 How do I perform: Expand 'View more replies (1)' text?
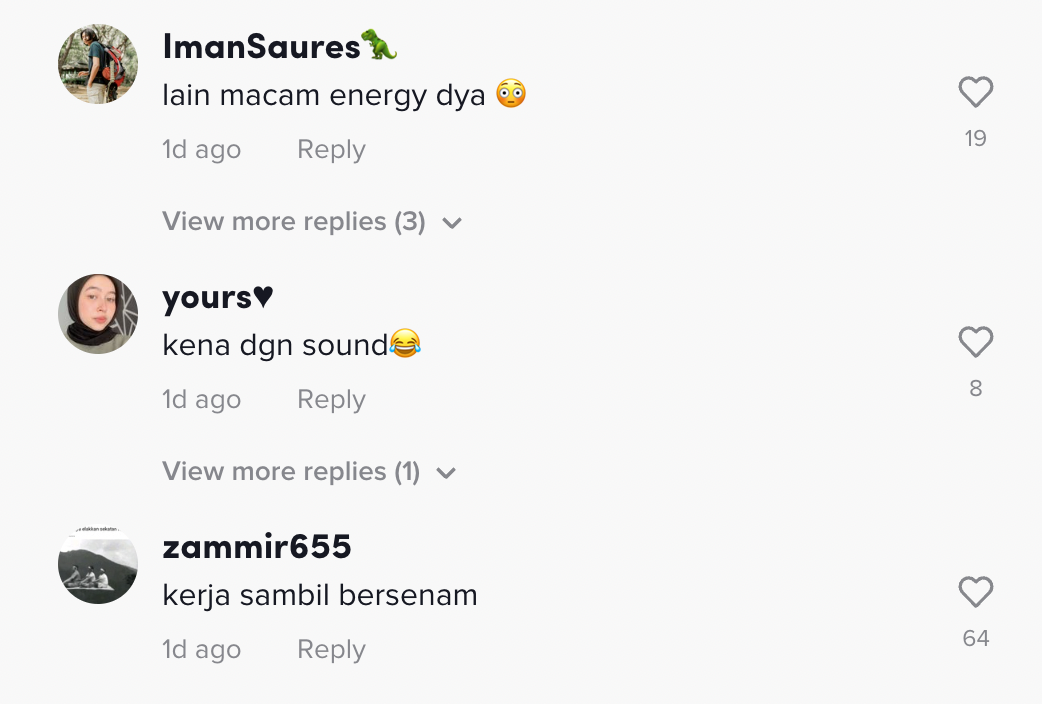pos(291,472)
